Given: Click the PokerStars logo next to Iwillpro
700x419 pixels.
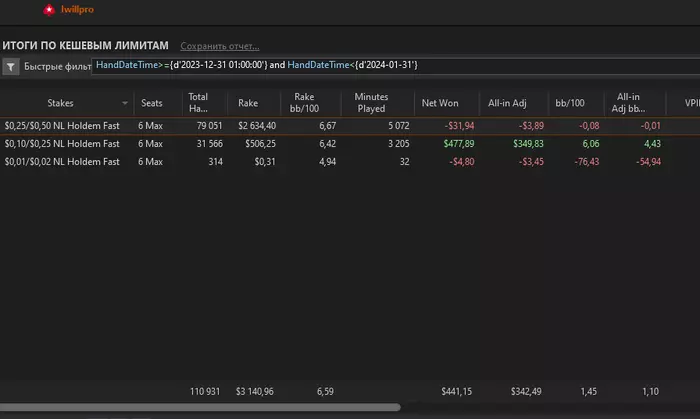Looking at the screenshot, I should point(49,10).
